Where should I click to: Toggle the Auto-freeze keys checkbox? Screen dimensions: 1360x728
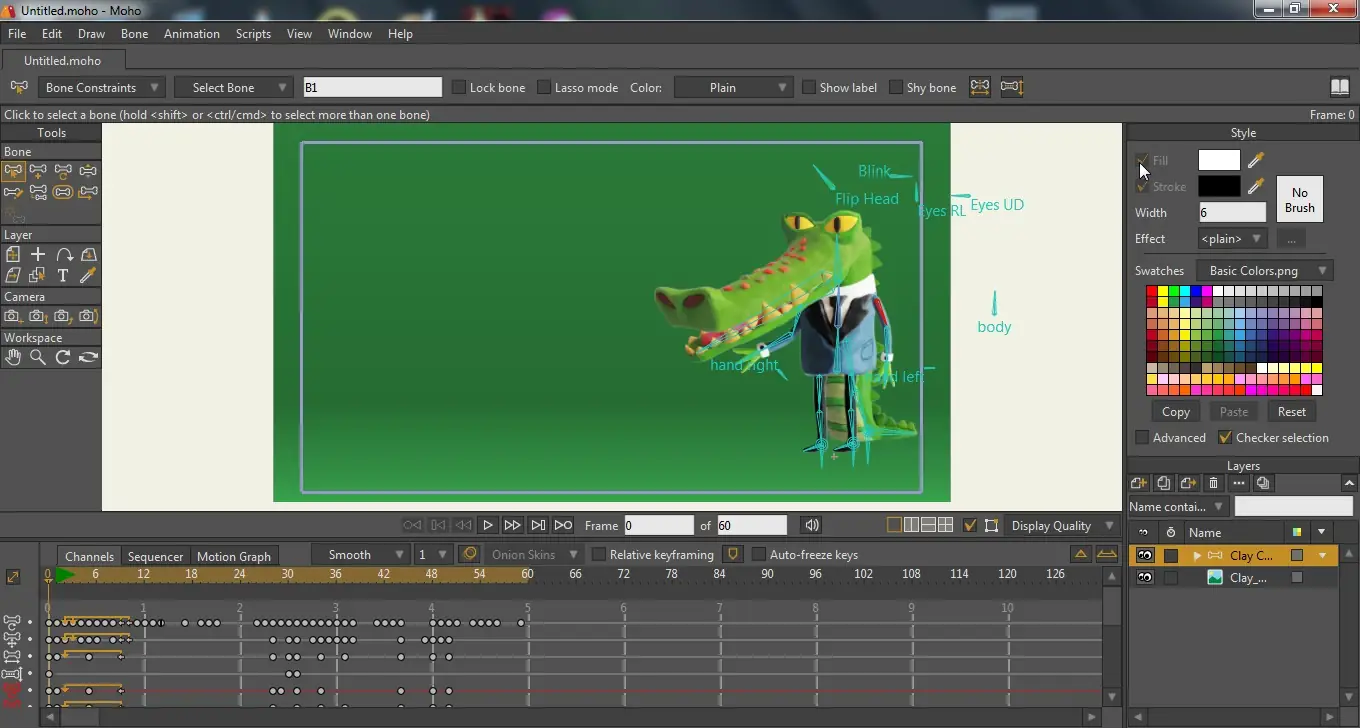coord(759,555)
